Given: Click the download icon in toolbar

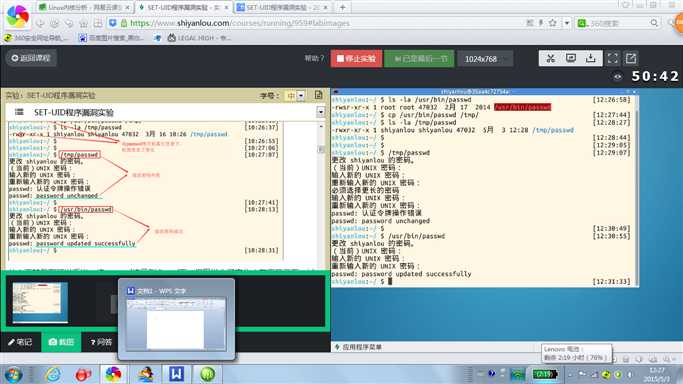Looking at the screenshot, I should [591, 58].
